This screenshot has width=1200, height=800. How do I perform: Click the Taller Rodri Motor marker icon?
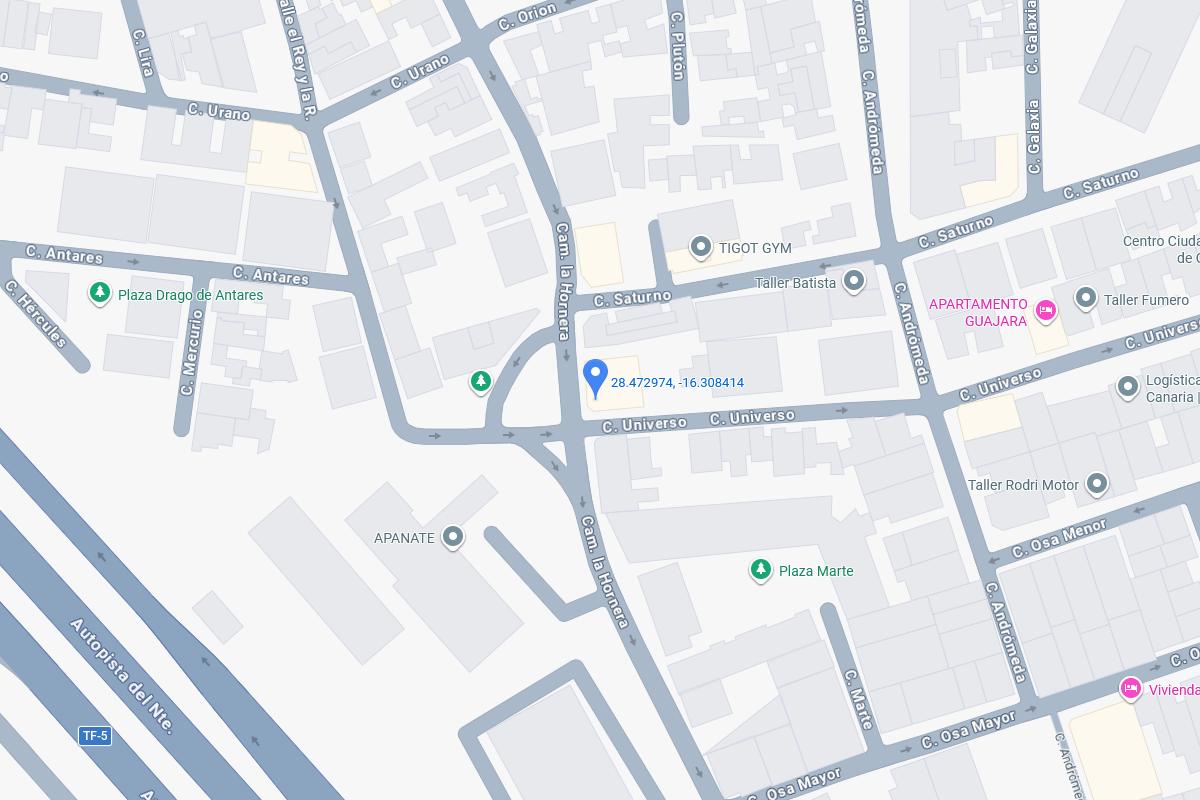(1097, 485)
